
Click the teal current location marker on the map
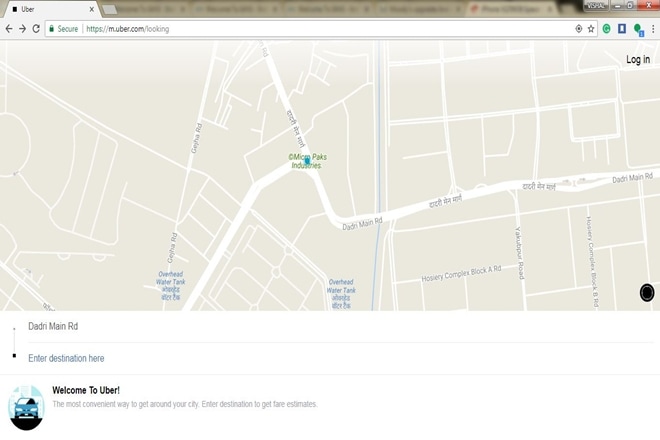(307, 160)
